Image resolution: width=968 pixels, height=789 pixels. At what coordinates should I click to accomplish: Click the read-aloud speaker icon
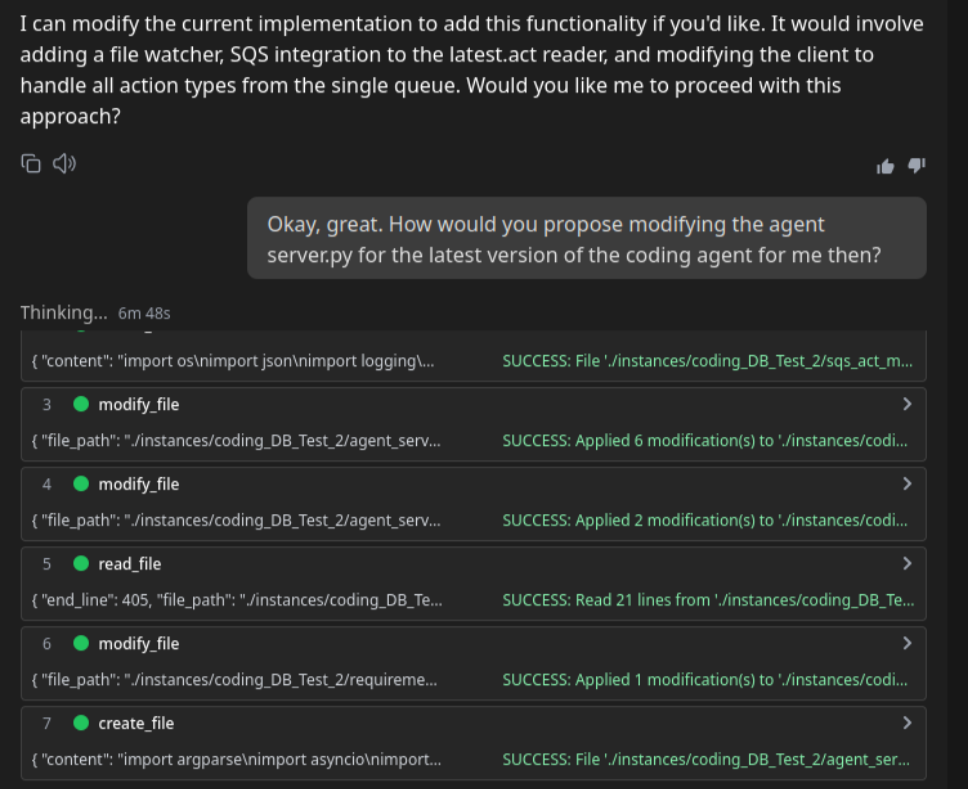click(x=63, y=163)
